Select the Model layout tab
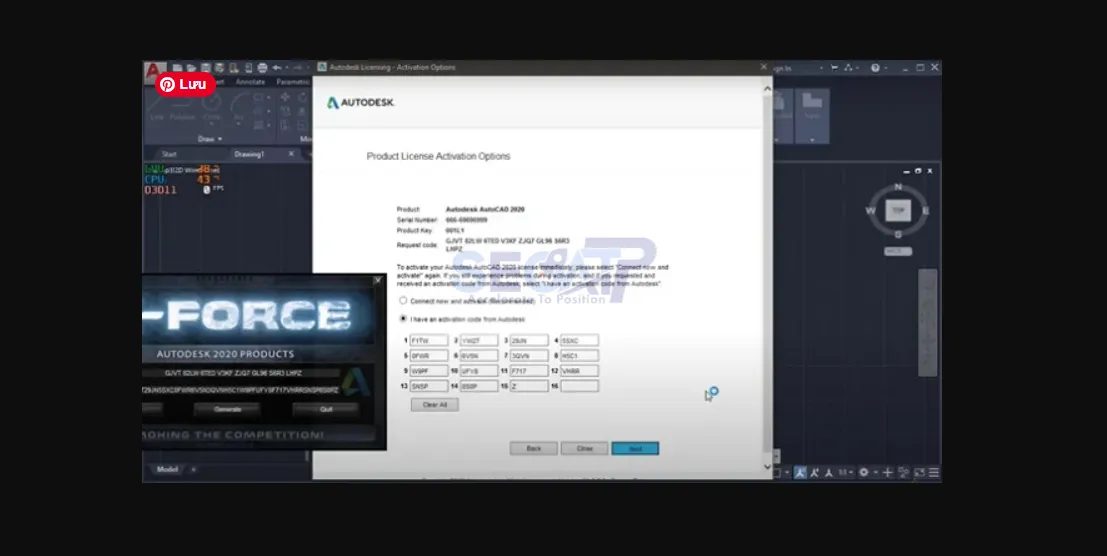The image size is (1107, 556). [x=167, y=469]
